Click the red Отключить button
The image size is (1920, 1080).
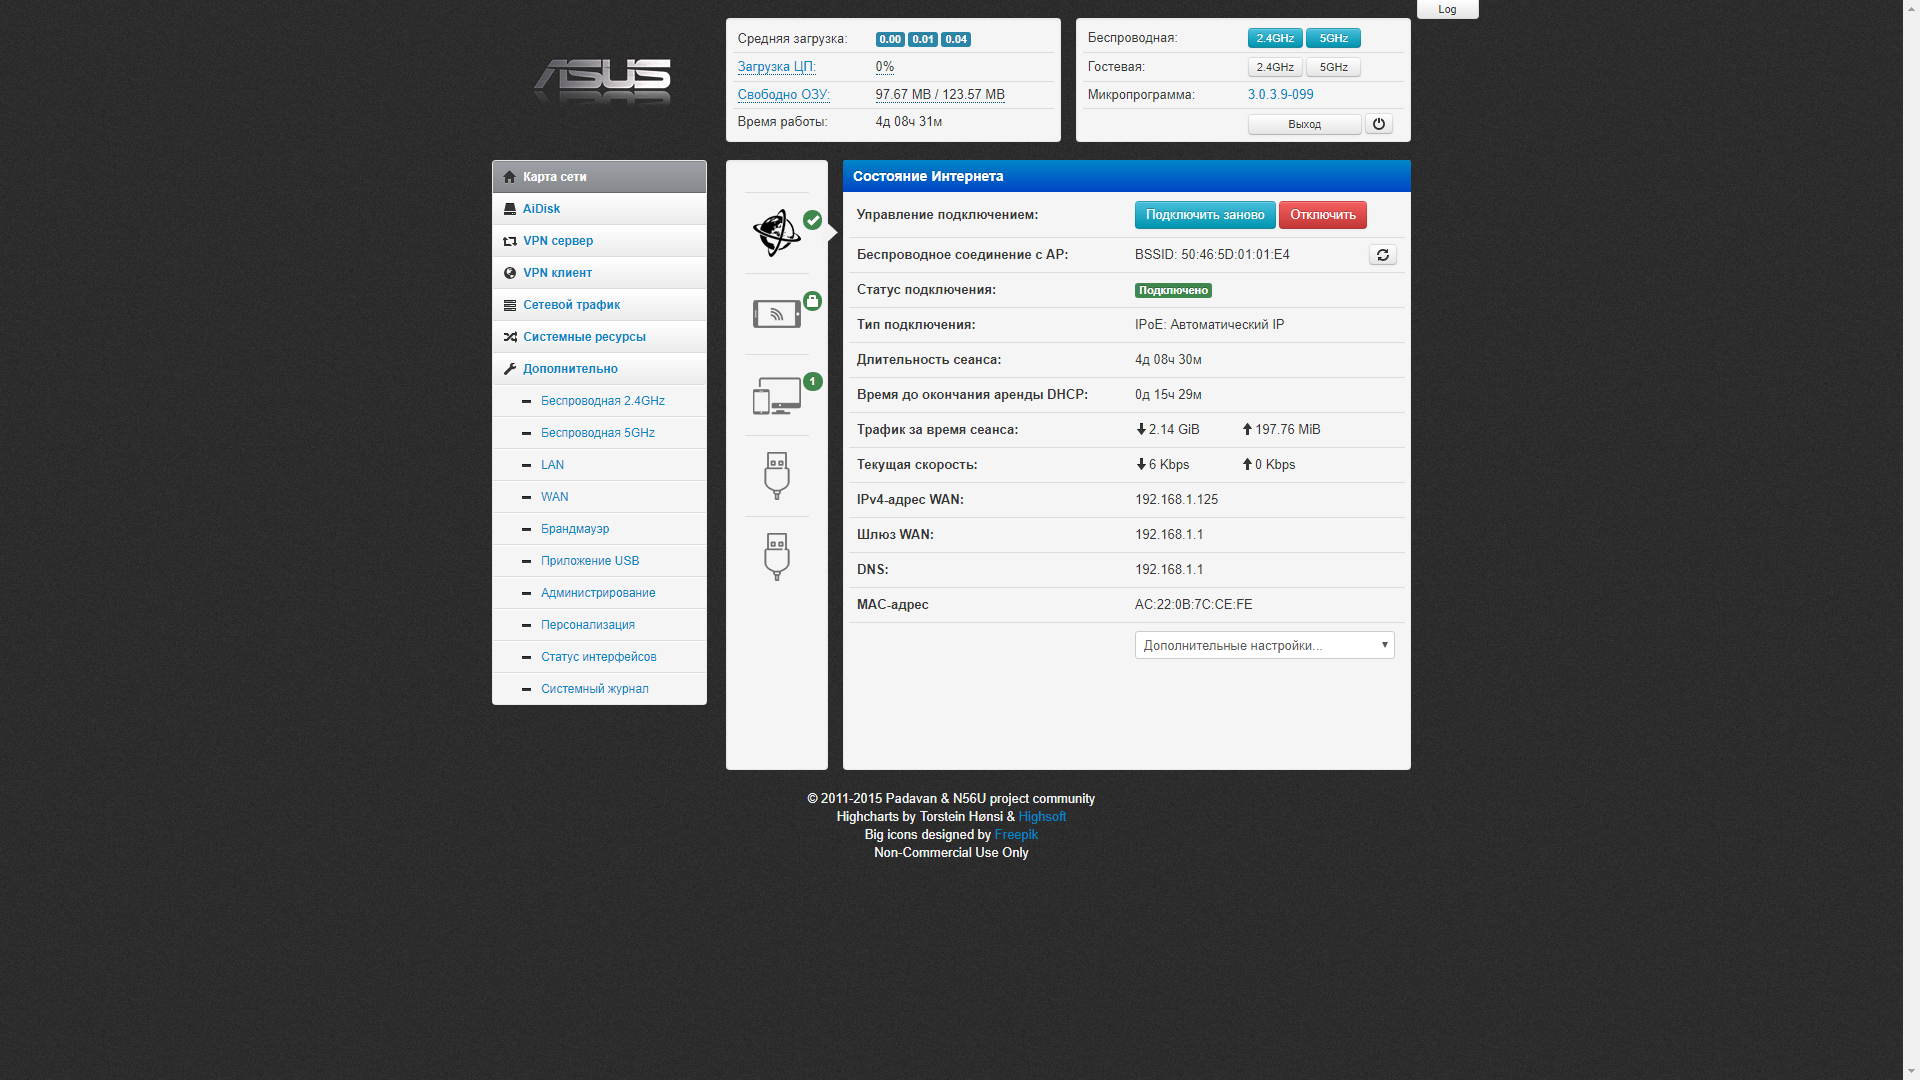click(1323, 215)
